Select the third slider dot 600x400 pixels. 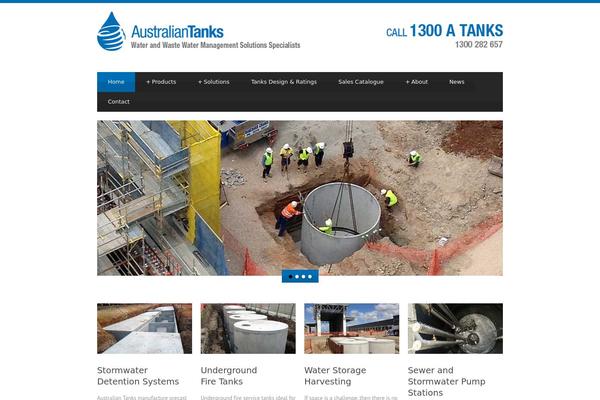(303, 276)
